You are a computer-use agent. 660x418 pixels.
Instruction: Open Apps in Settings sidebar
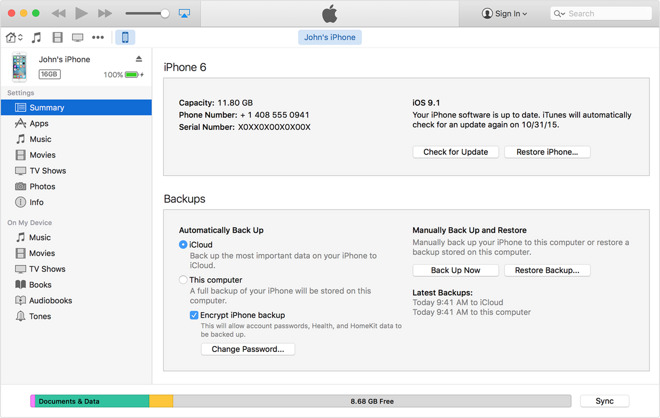pyautogui.click(x=76, y=123)
